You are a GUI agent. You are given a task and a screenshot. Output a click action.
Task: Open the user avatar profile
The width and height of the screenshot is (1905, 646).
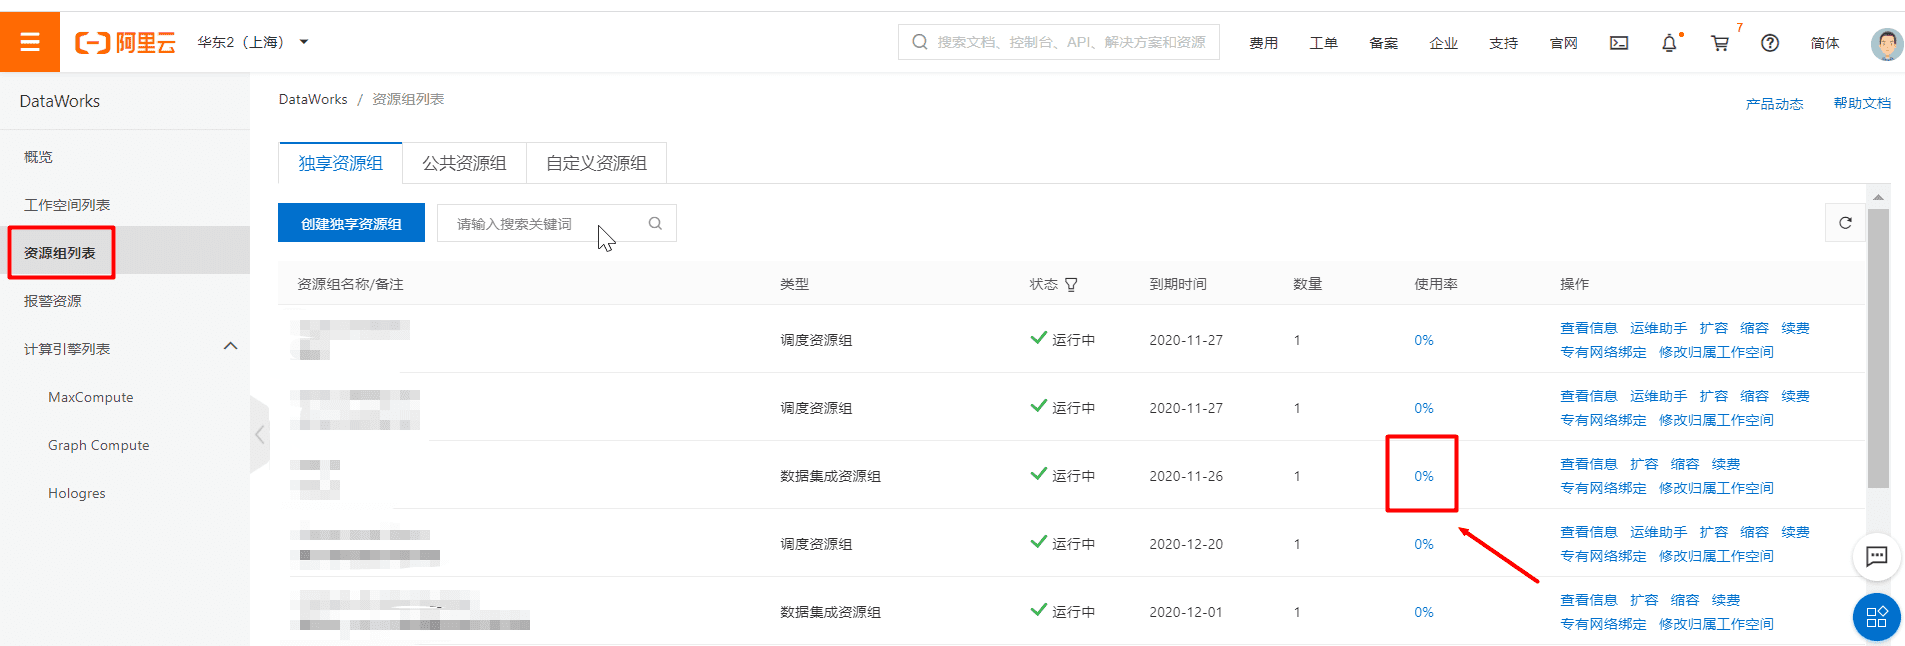pos(1886,44)
